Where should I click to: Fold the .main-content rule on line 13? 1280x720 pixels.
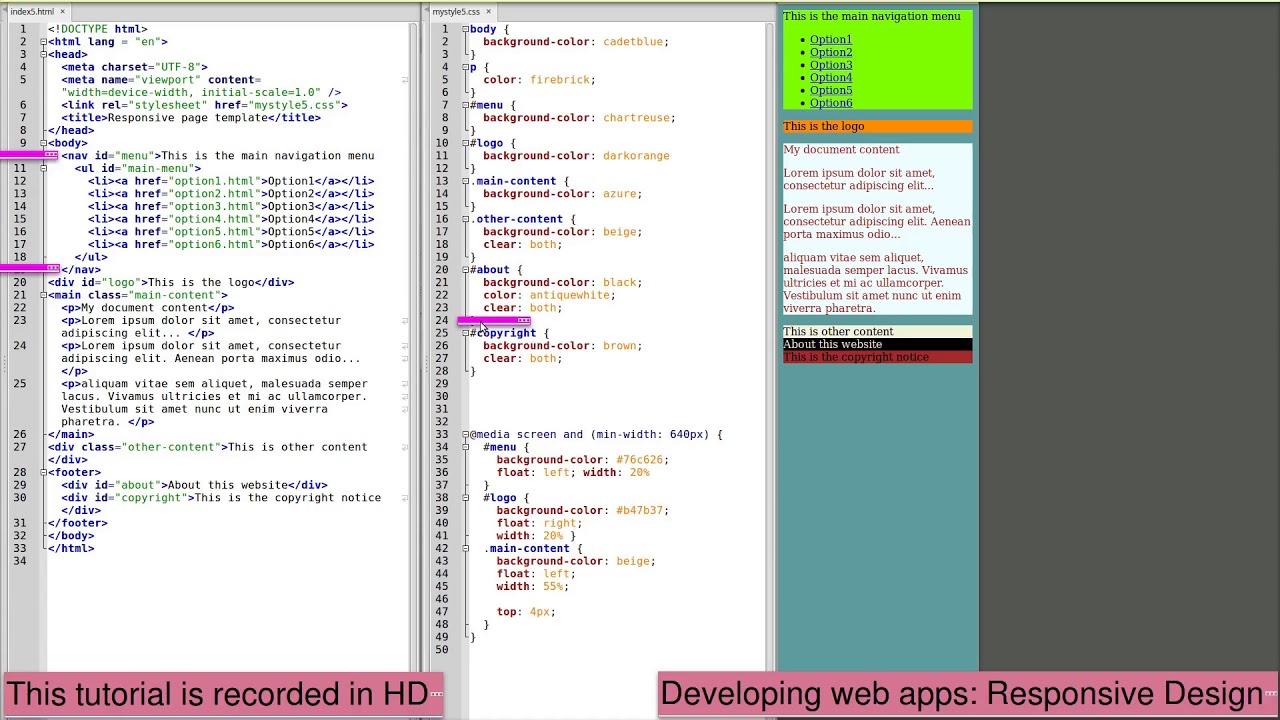[466, 181]
